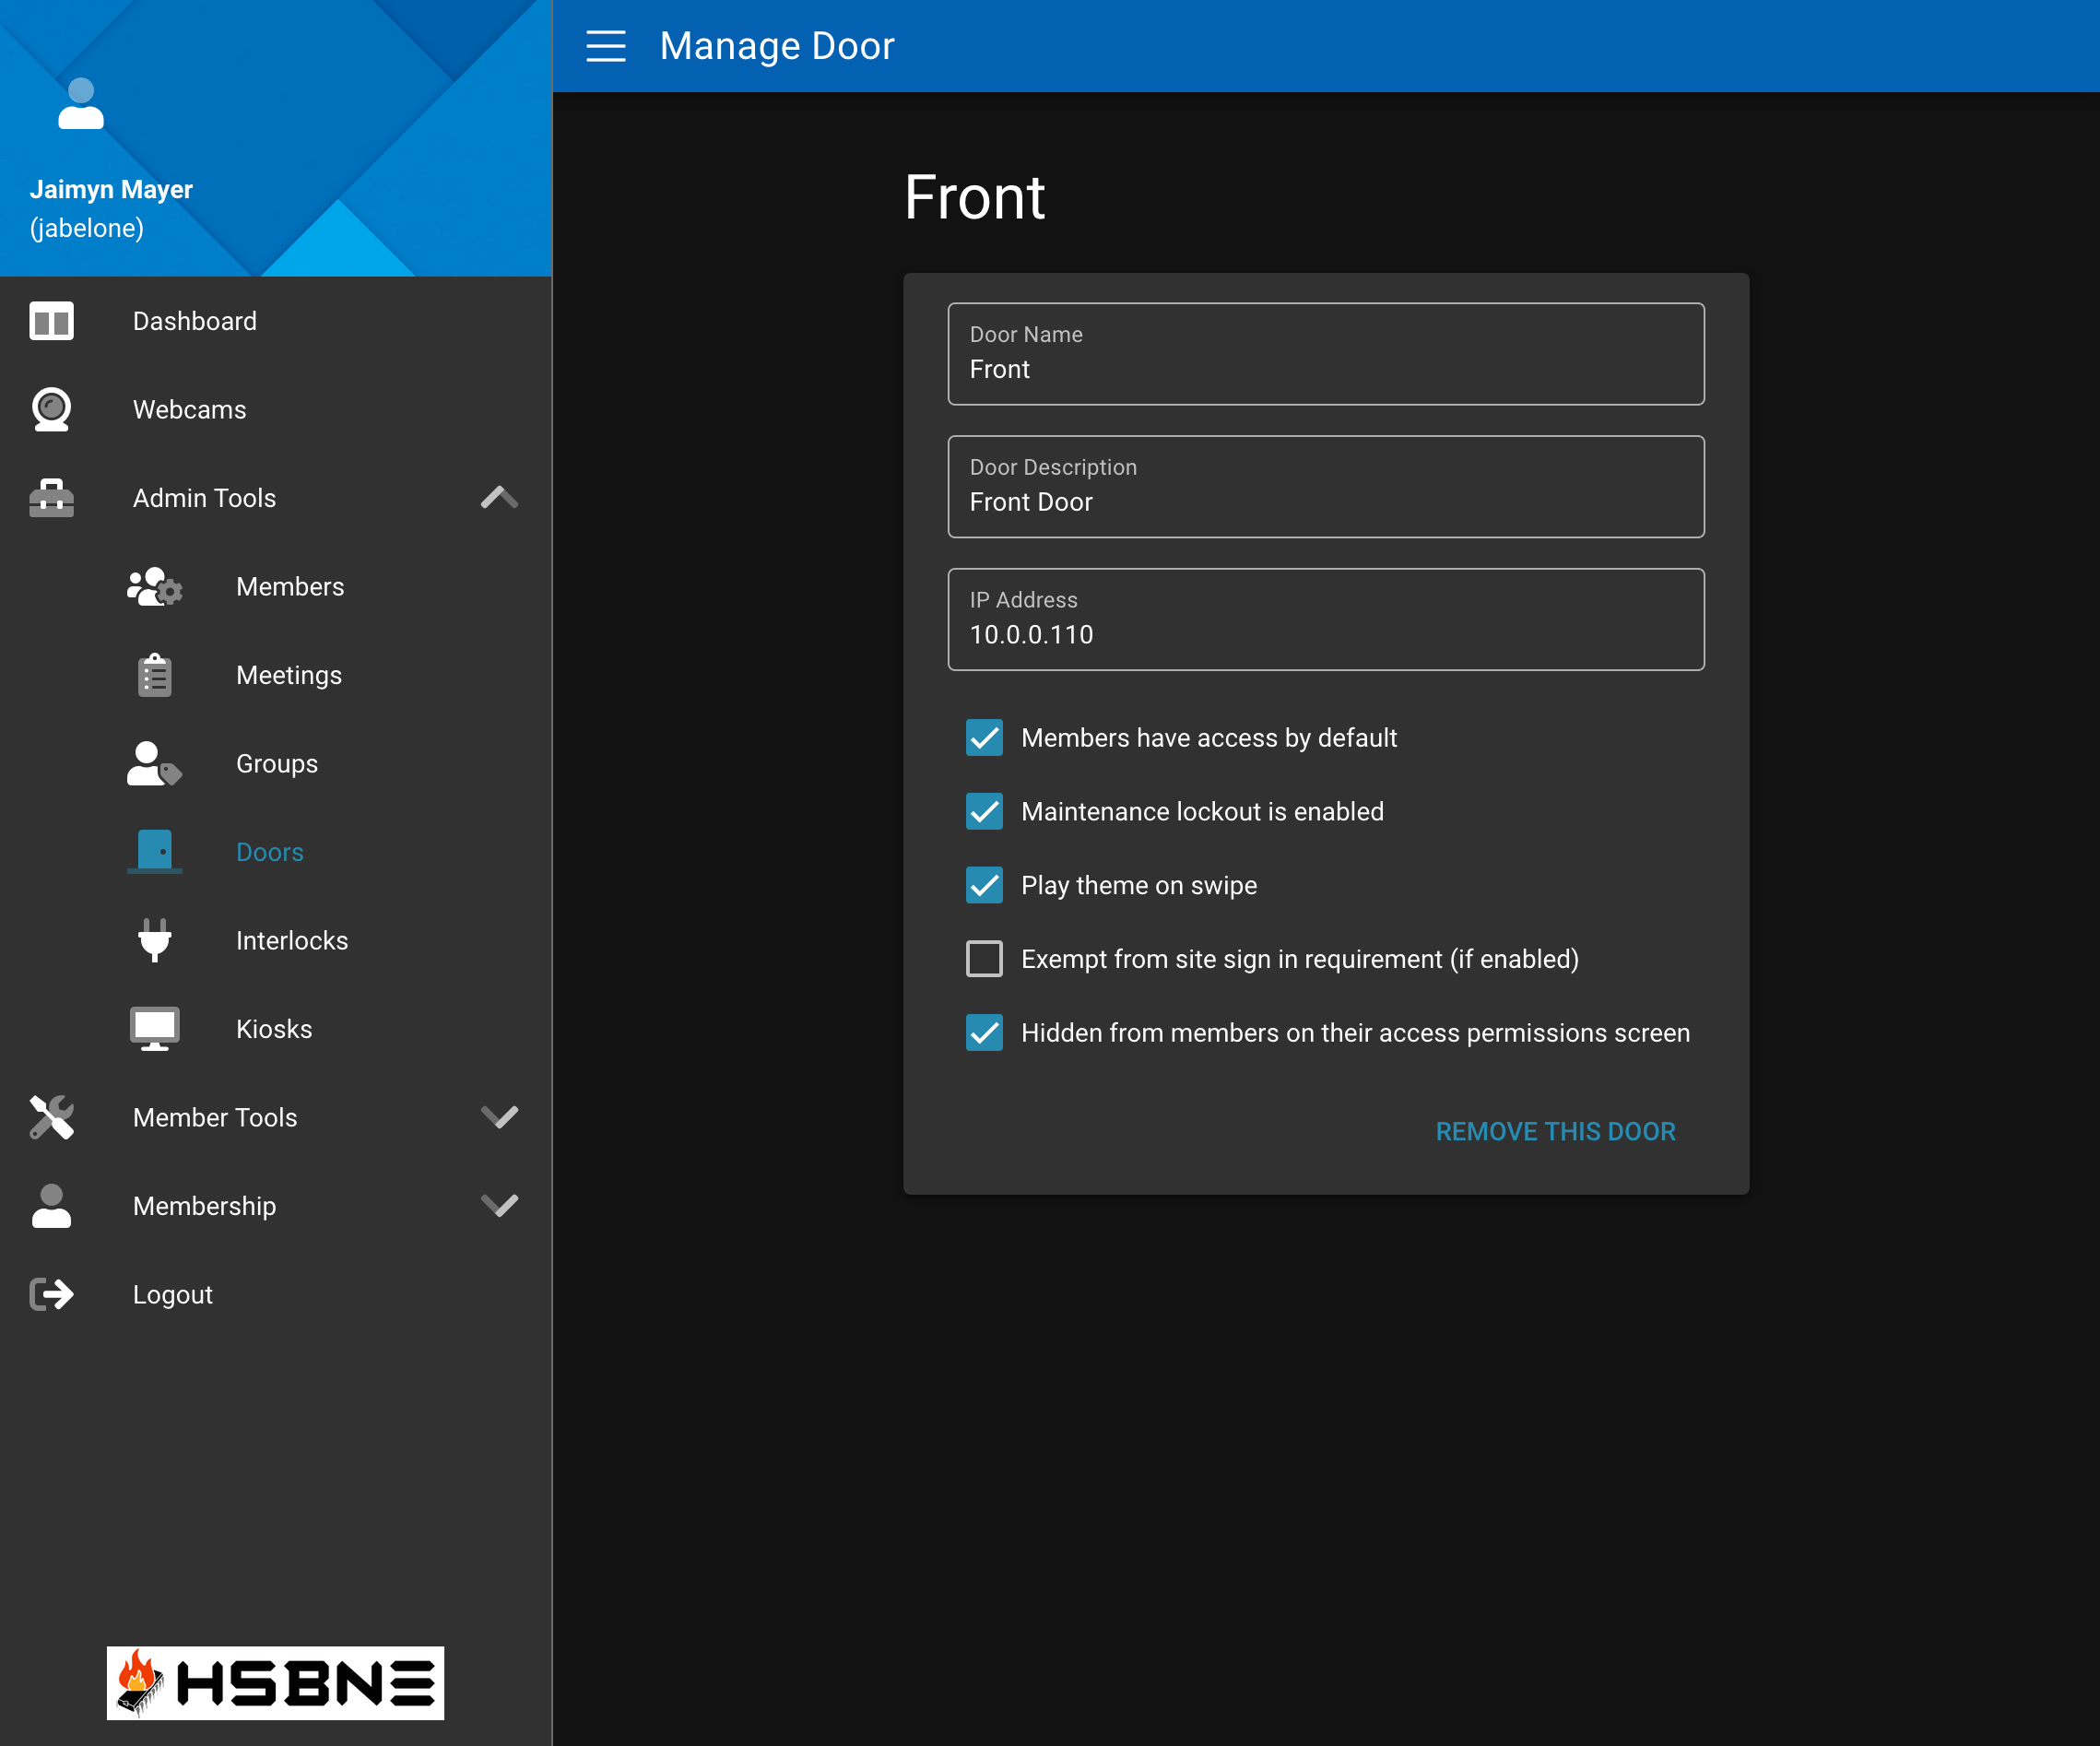Select Doors menu item
The image size is (2100, 1746).
pos(270,852)
